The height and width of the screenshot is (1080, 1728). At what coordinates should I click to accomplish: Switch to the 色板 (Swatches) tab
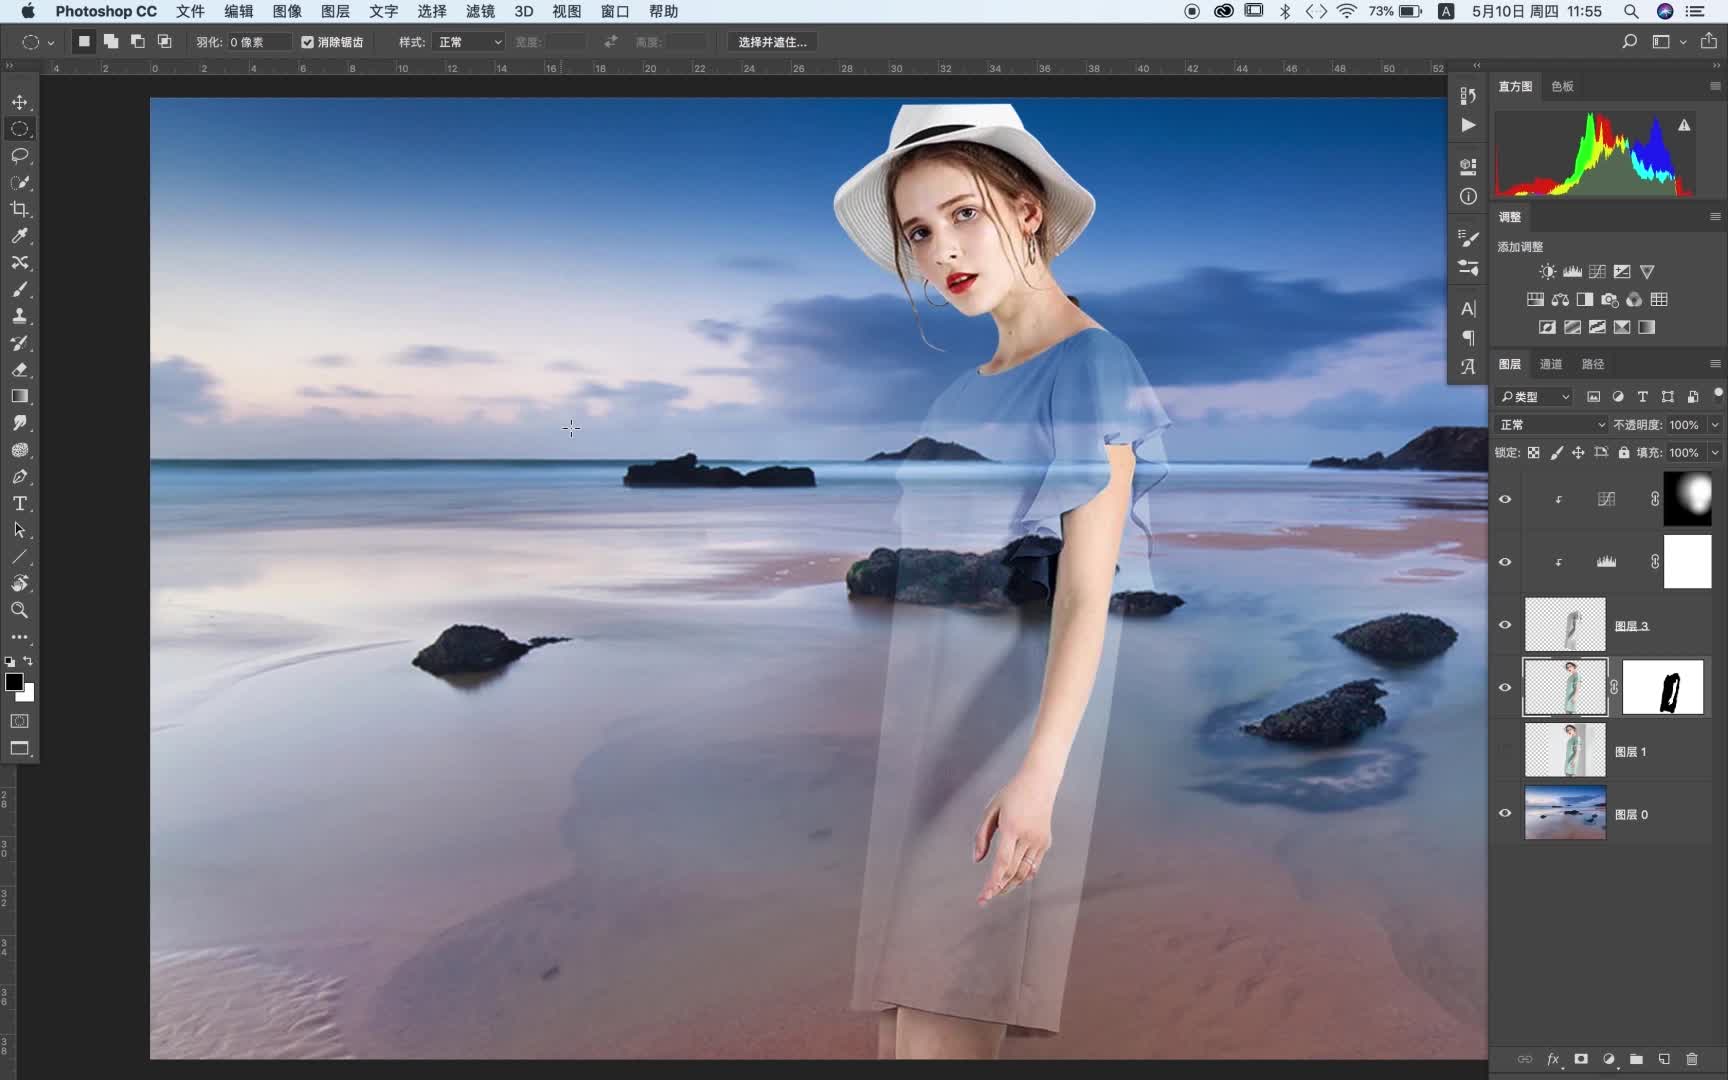[1562, 86]
